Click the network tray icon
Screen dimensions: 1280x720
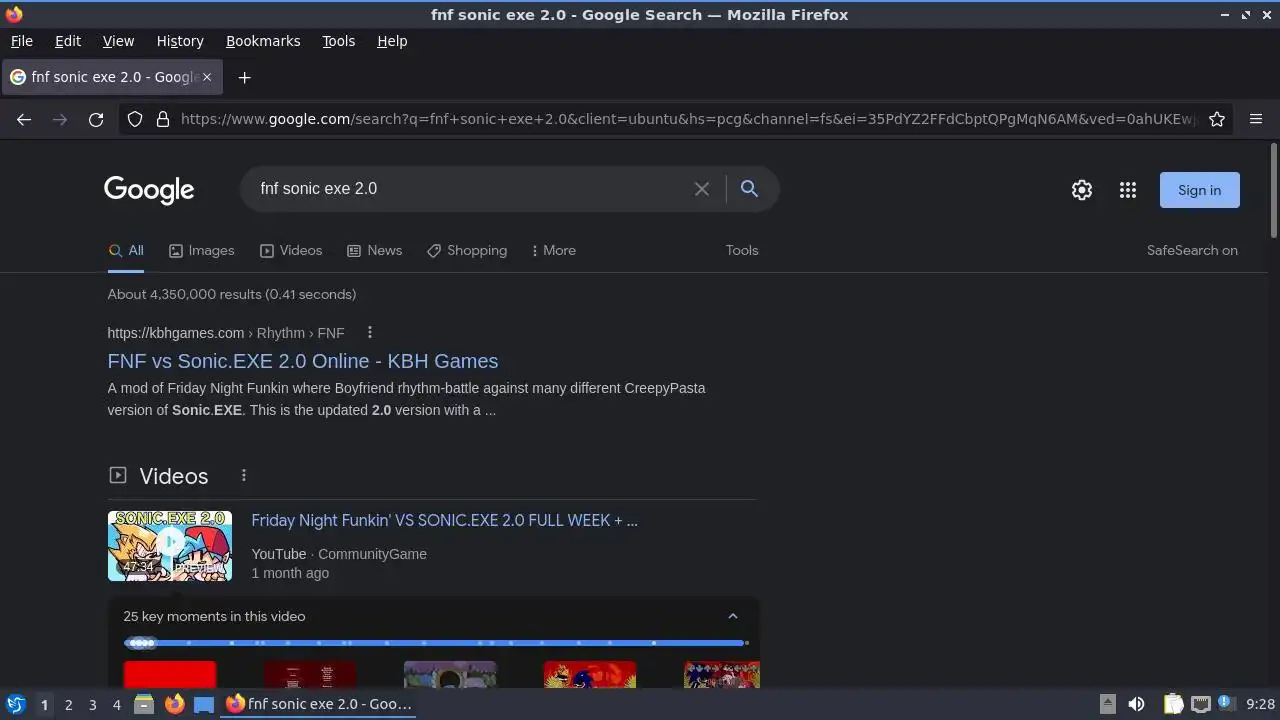1200,704
